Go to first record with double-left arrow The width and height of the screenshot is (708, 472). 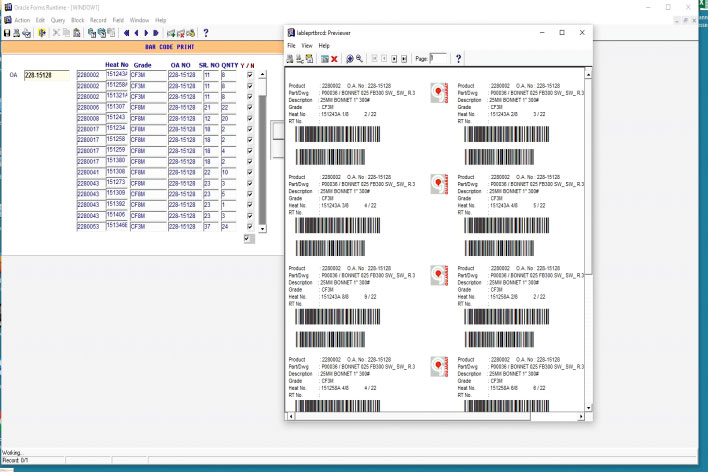click(x=126, y=33)
